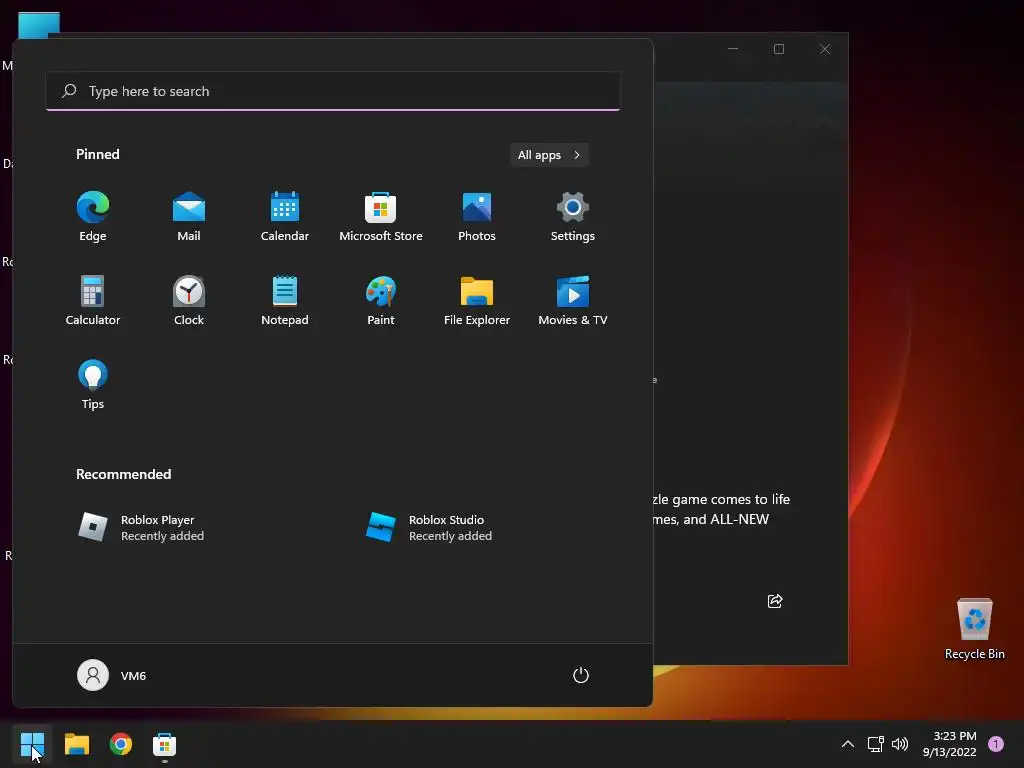Screen dimensions: 1024x768
Task: Focus the Type here to search box
Action: (333, 91)
